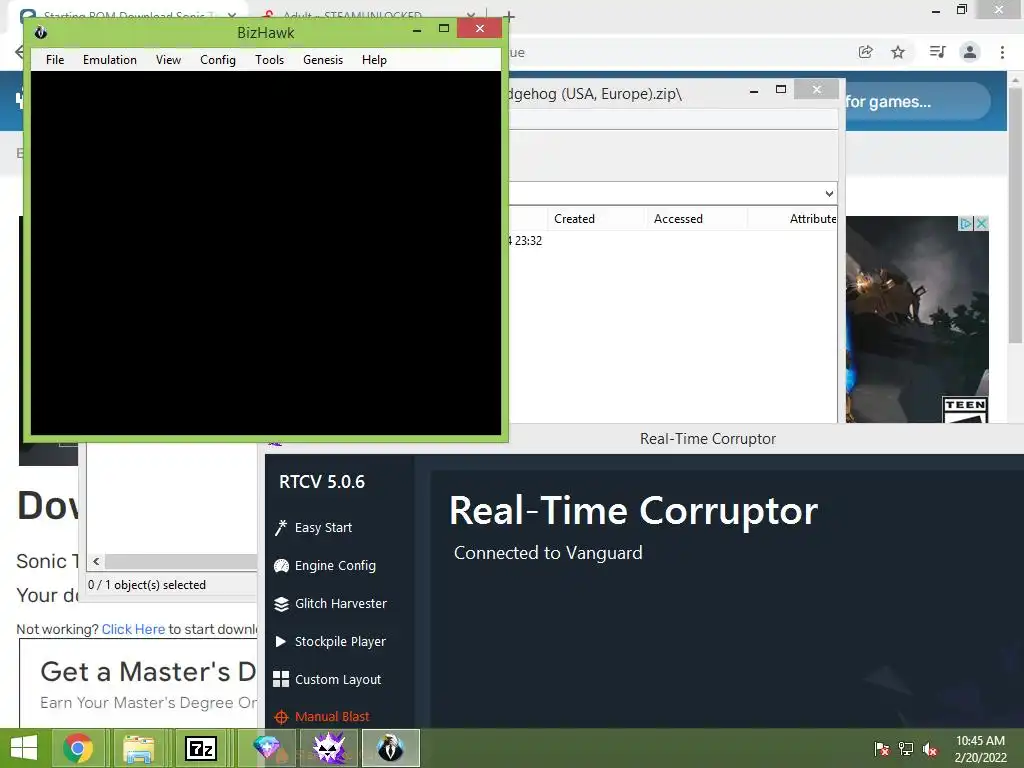Open File Explorer from the taskbar
1024x768 pixels.
(x=138, y=748)
